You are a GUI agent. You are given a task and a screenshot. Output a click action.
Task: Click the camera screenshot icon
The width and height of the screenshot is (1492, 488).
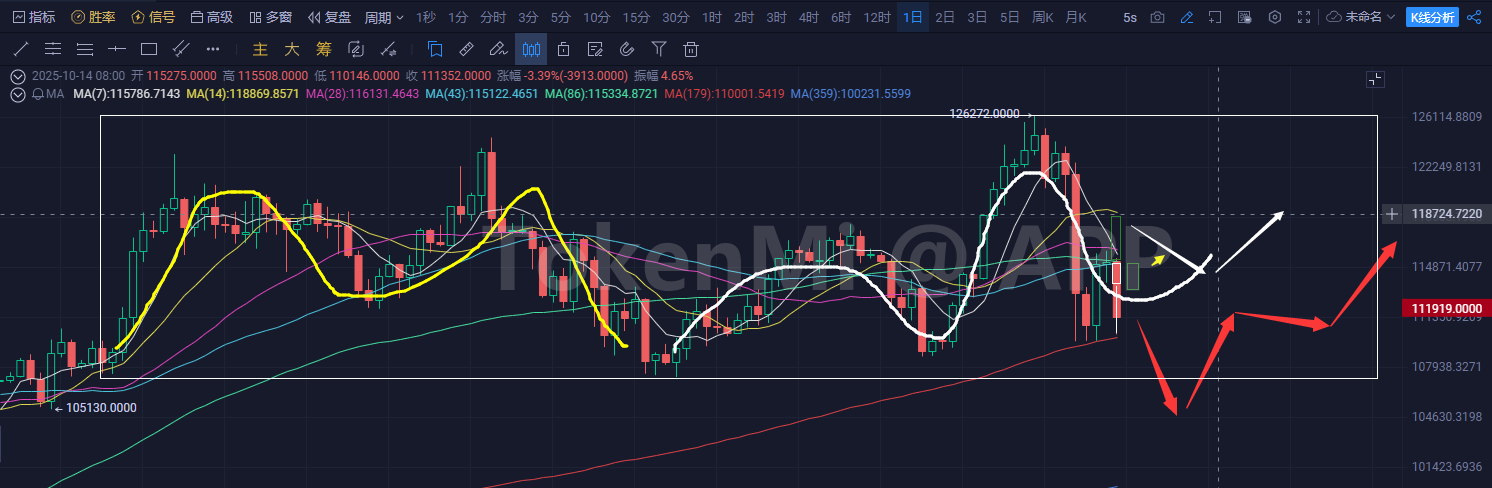tap(1157, 17)
